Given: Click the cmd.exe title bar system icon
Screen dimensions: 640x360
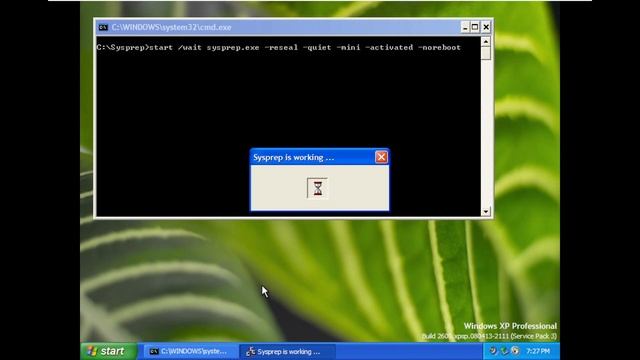Looking at the screenshot, I should tap(103, 27).
